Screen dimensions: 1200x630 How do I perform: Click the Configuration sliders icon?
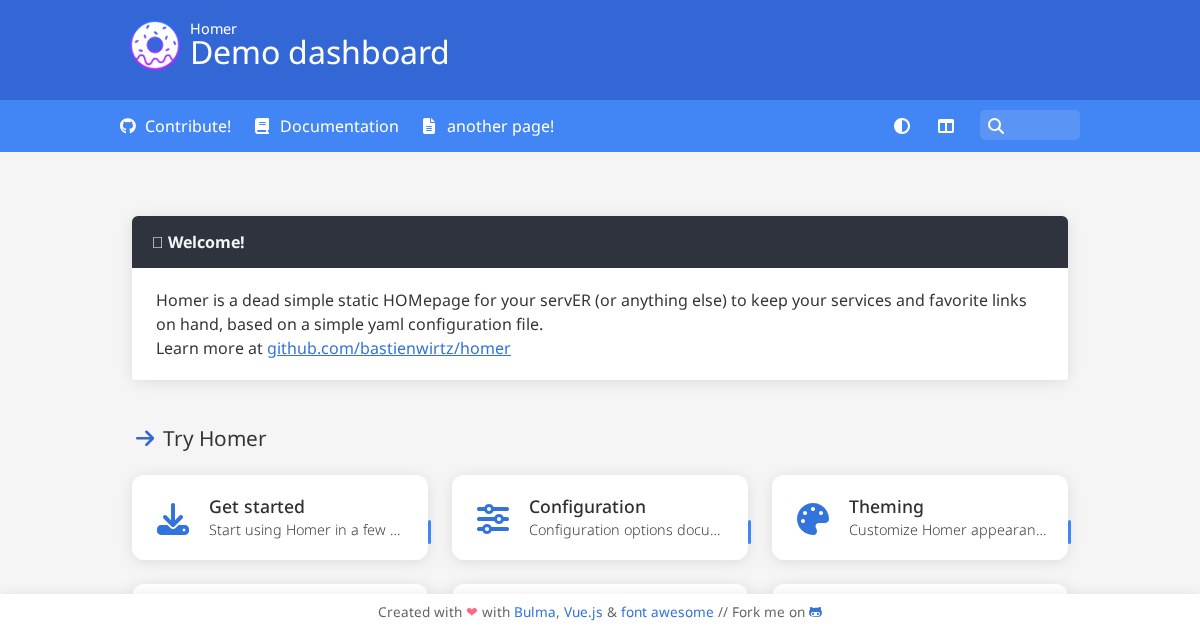point(493,519)
